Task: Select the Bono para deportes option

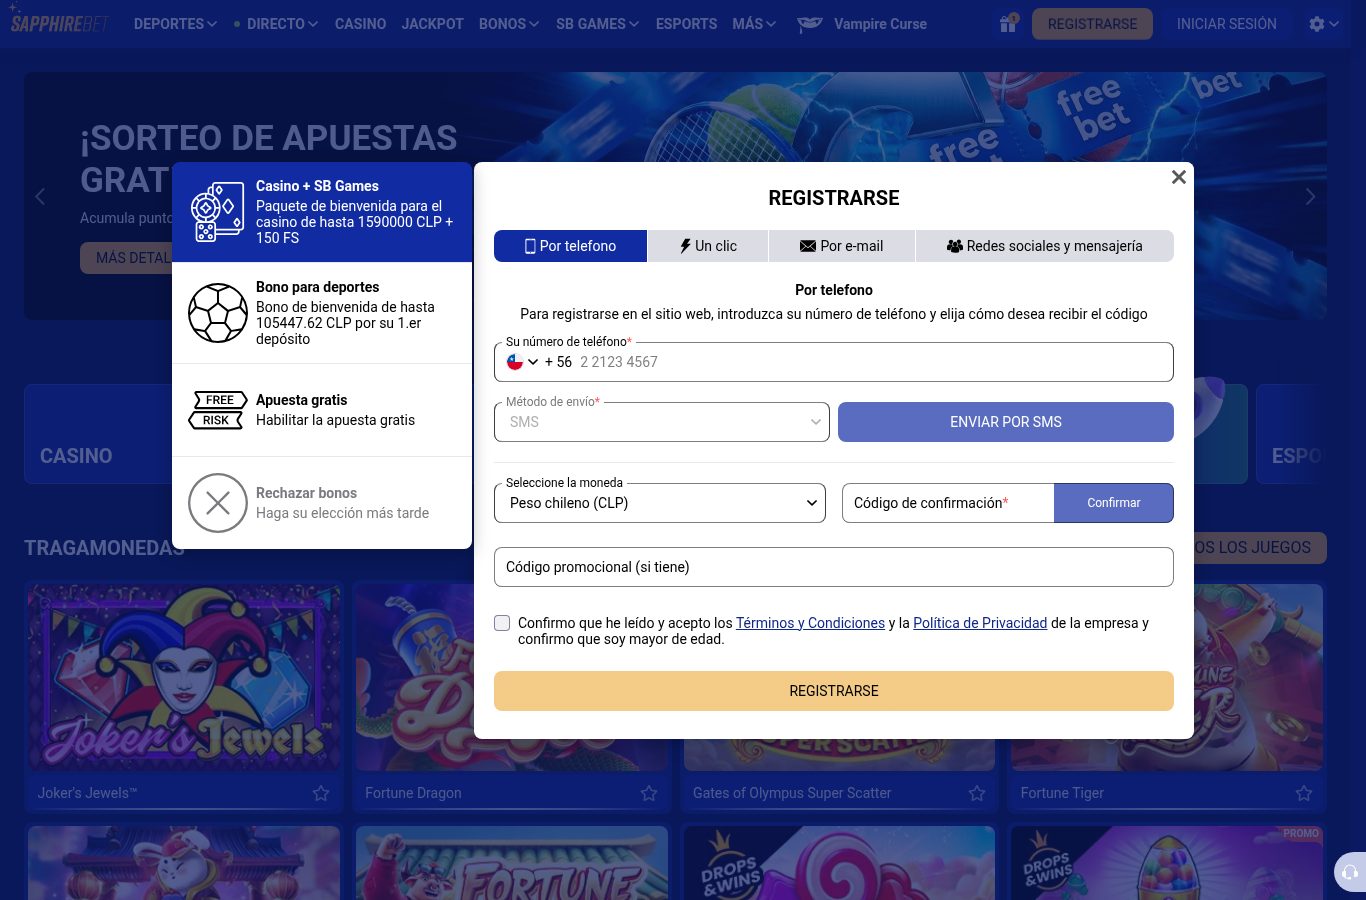Action: click(x=322, y=313)
